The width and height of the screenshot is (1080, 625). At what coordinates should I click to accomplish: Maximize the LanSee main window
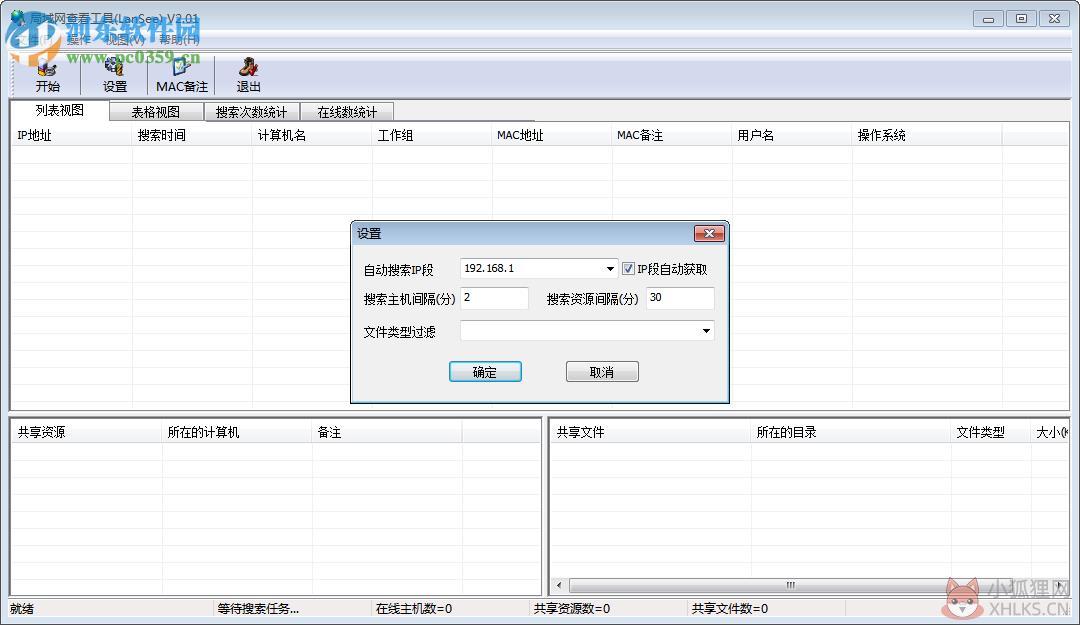[1021, 19]
